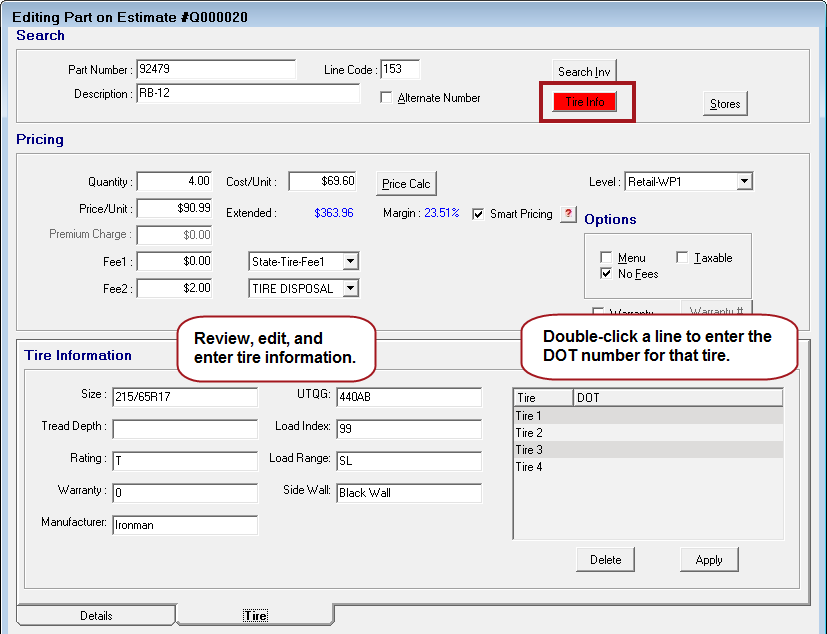Switch to the Details tab

click(95, 616)
